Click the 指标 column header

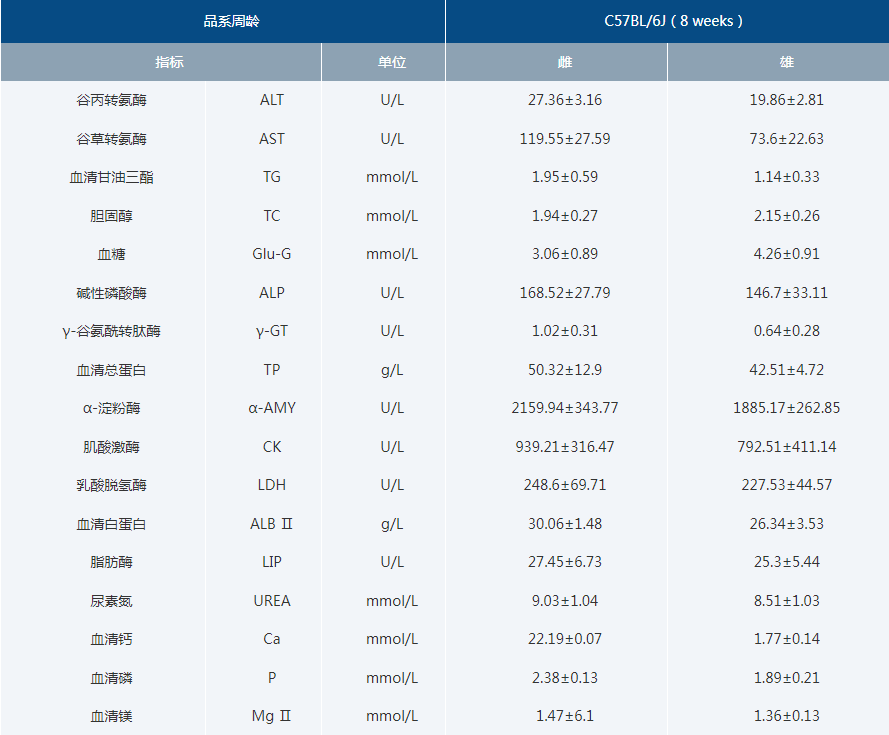[169, 62]
